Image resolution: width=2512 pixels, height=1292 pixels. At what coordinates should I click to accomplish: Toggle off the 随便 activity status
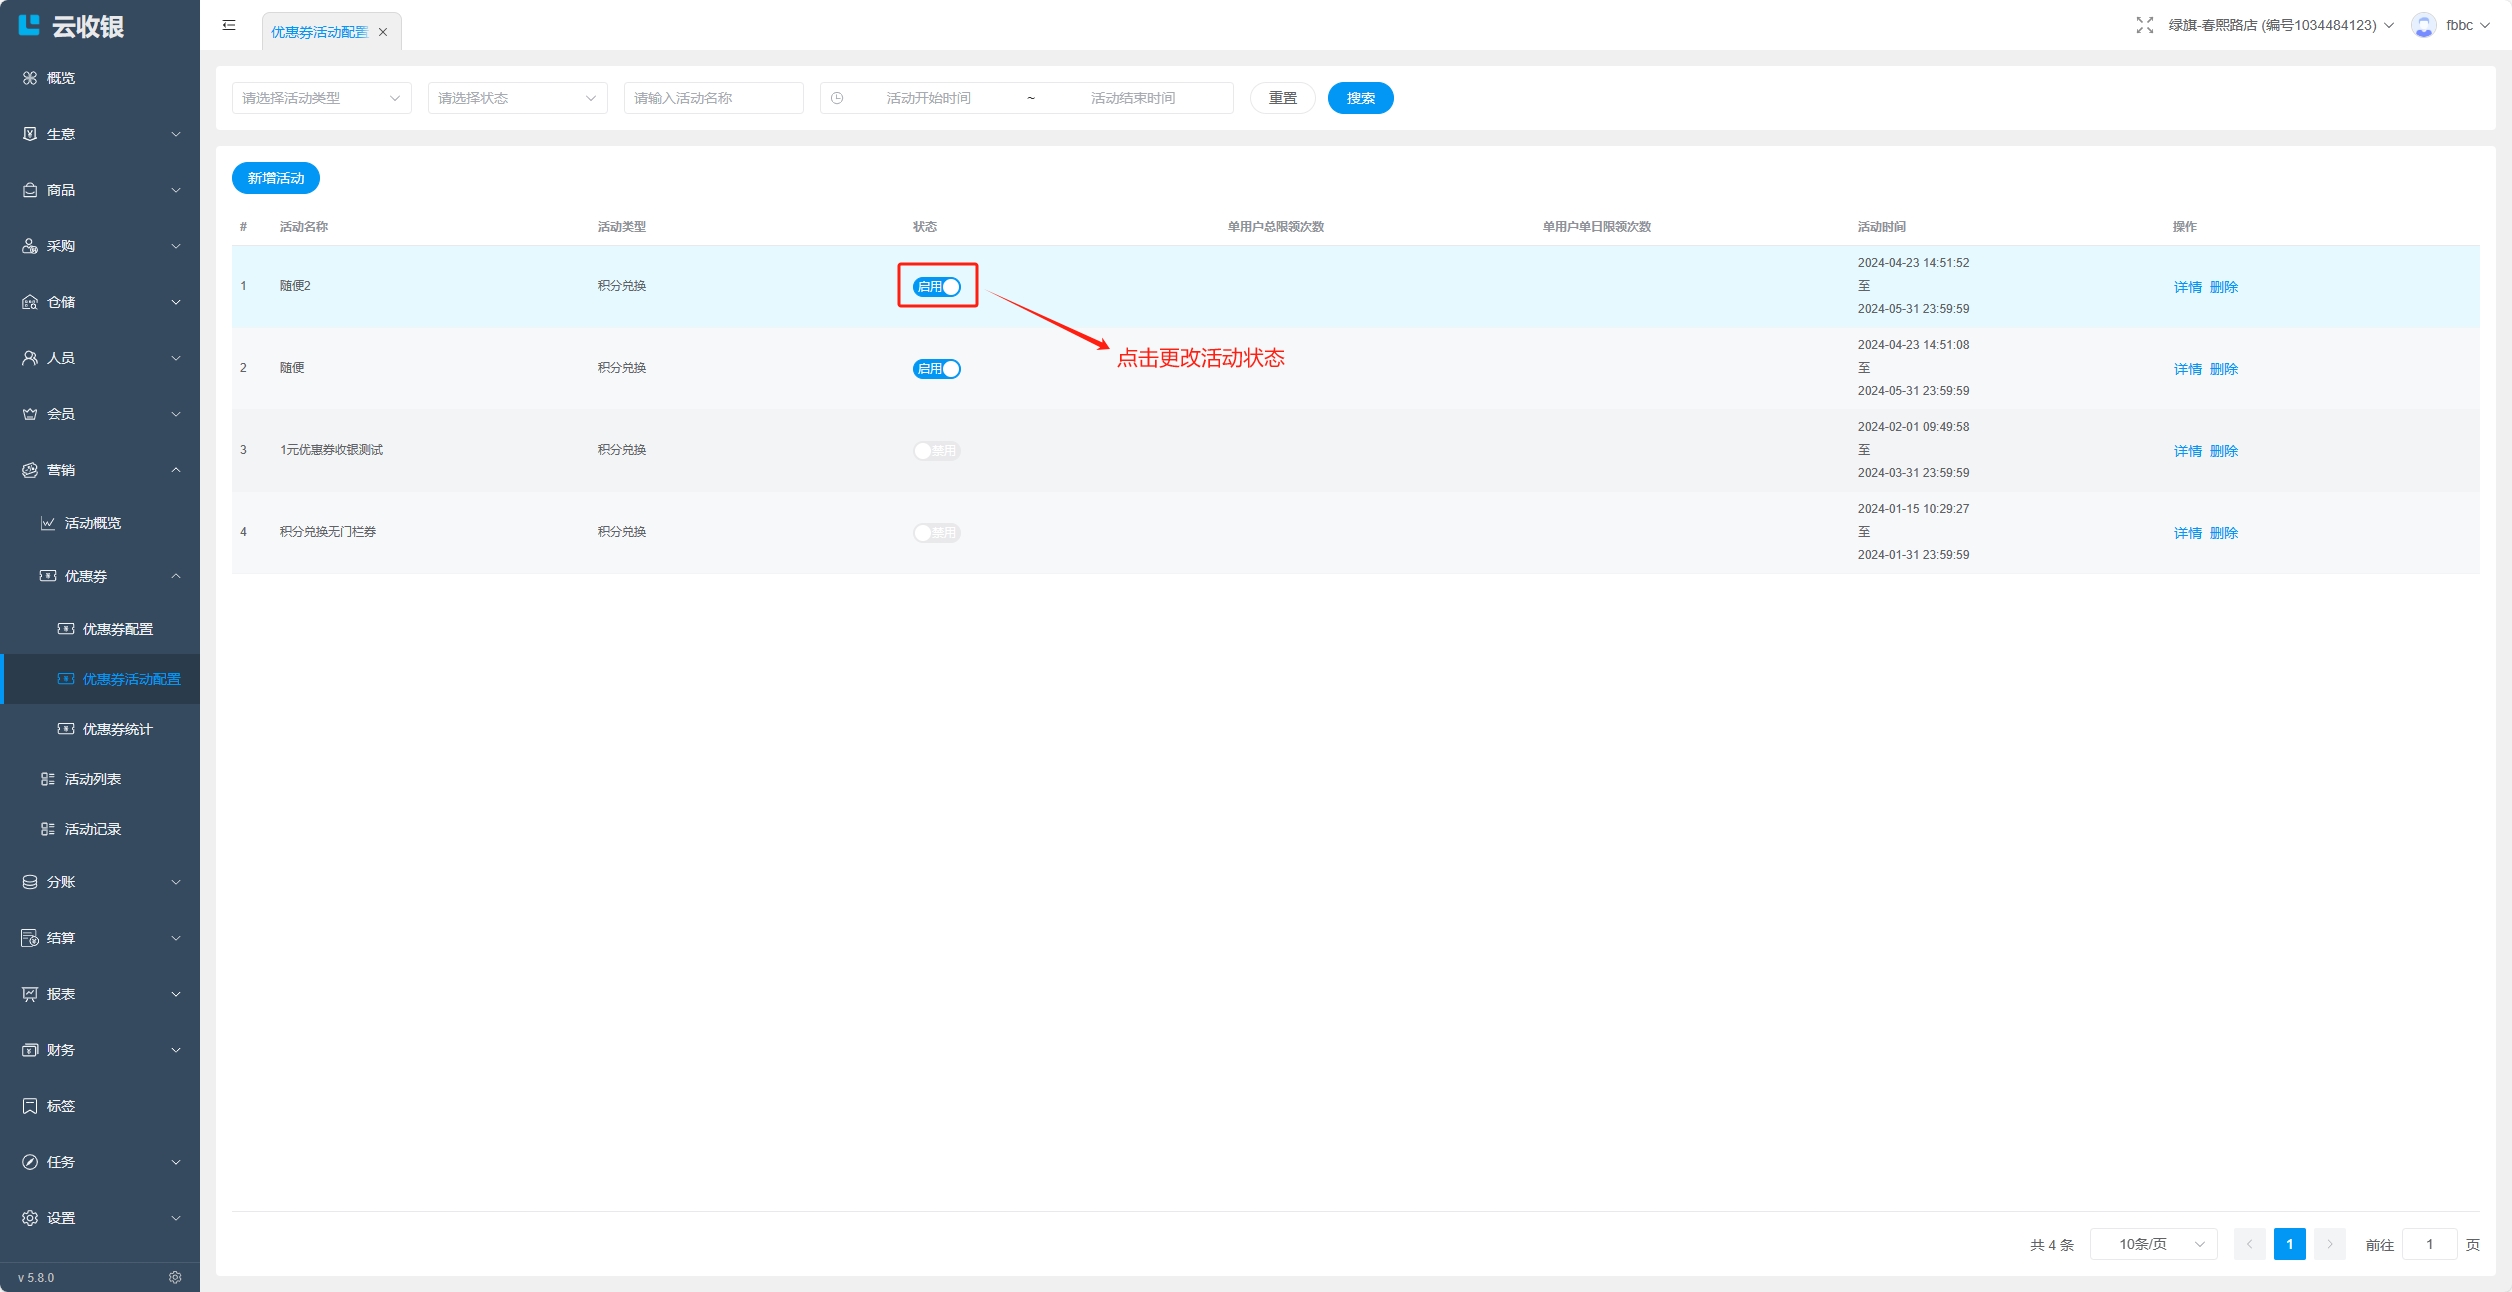[x=937, y=369]
